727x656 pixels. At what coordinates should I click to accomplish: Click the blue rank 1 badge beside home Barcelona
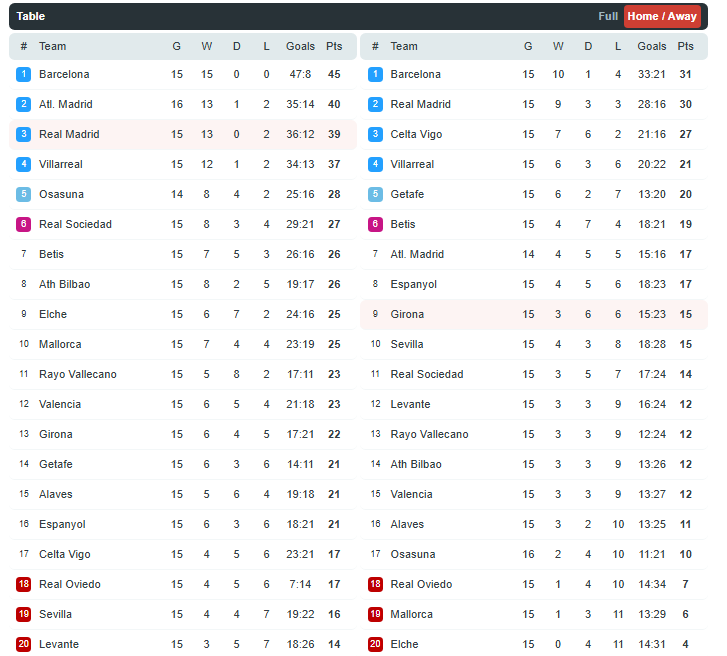click(x=24, y=74)
